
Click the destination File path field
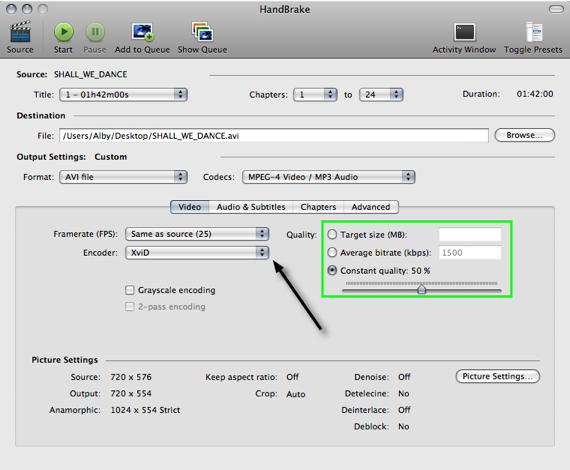pyautogui.click(x=274, y=136)
